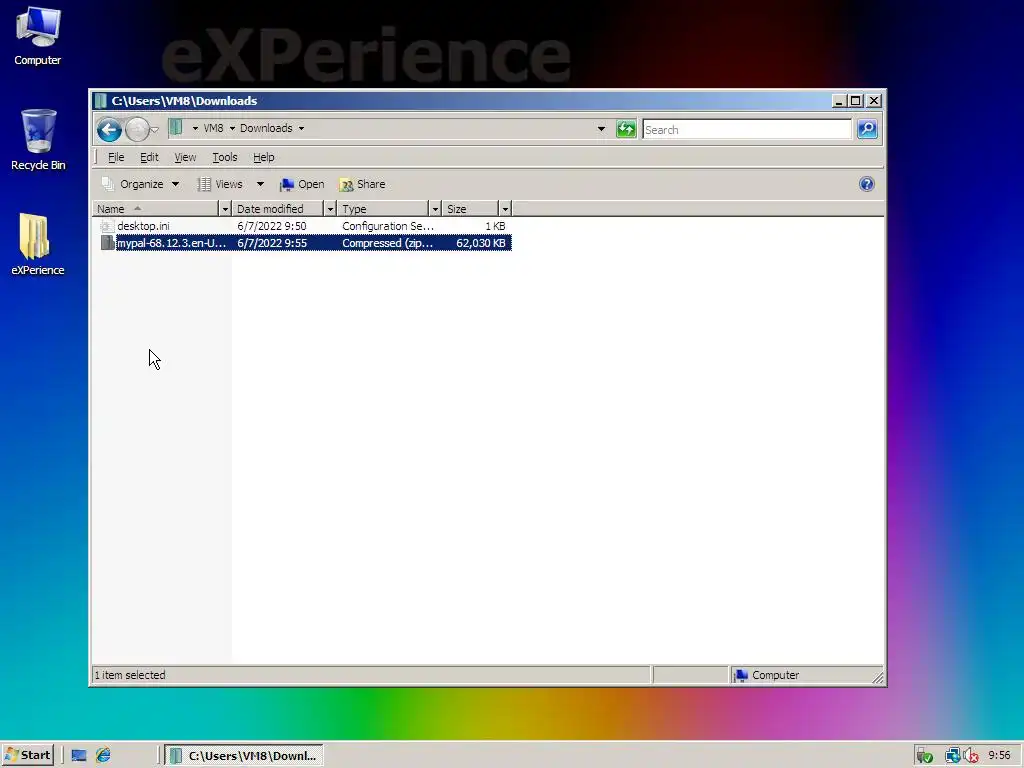Select the desktop.ini file name
This screenshot has width=1024, height=768.
click(143, 226)
